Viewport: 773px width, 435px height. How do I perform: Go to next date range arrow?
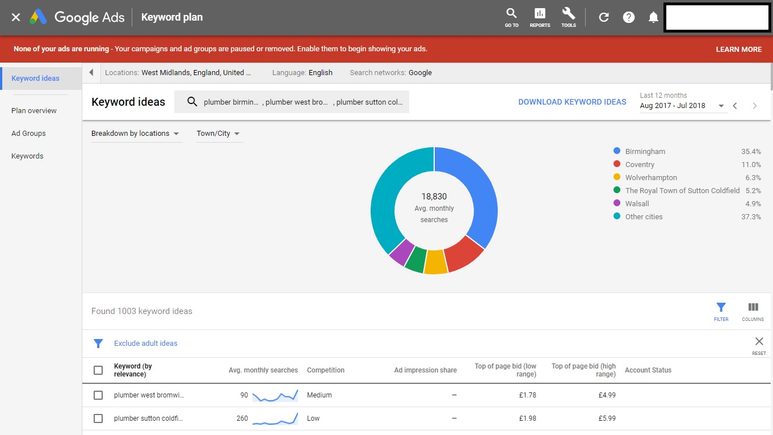click(755, 106)
